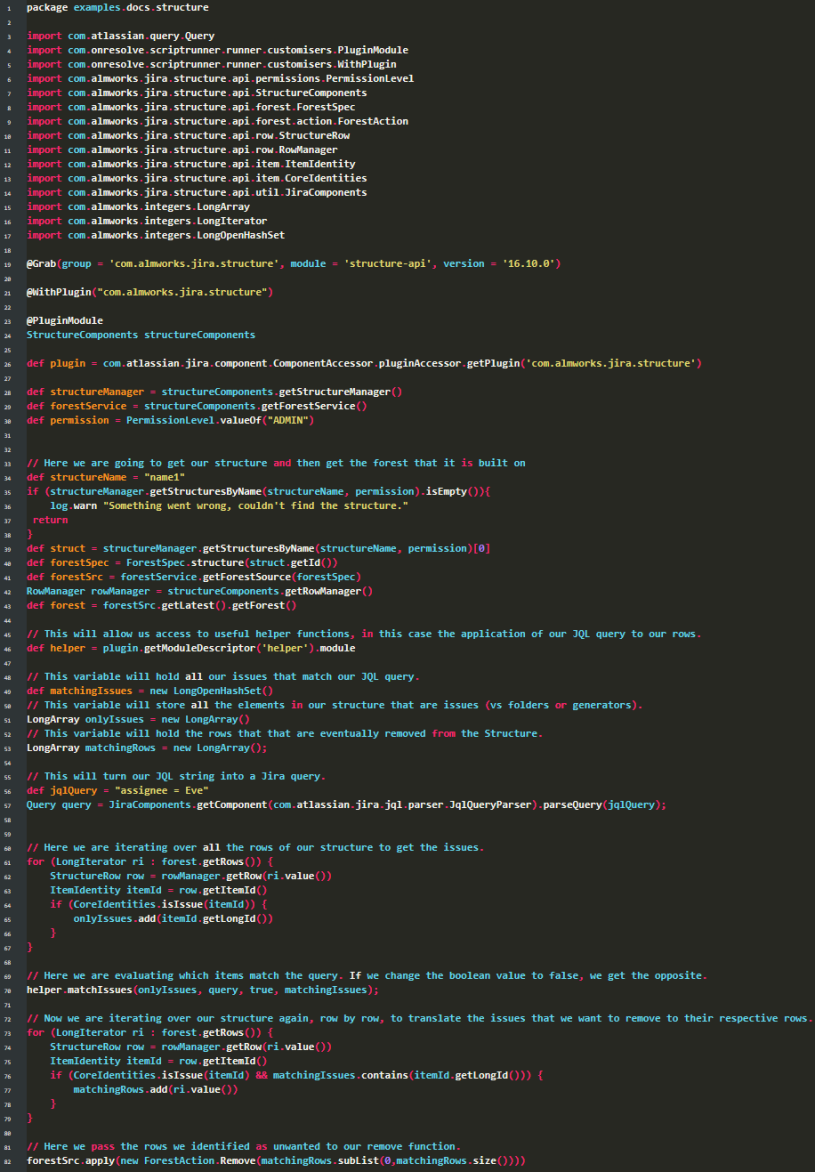This screenshot has height=1172, width=815.
Task: Select the line def jqlQuery = "assignee = Eve"
Action: (x=118, y=790)
